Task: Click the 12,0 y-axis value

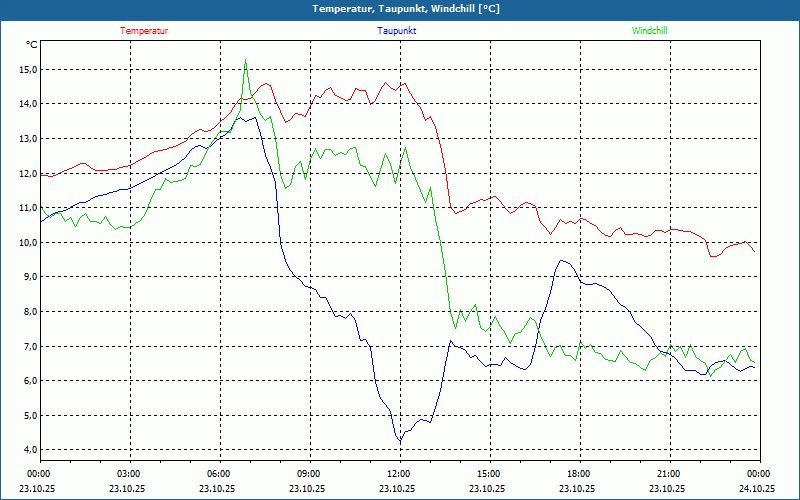Action: click(x=29, y=173)
